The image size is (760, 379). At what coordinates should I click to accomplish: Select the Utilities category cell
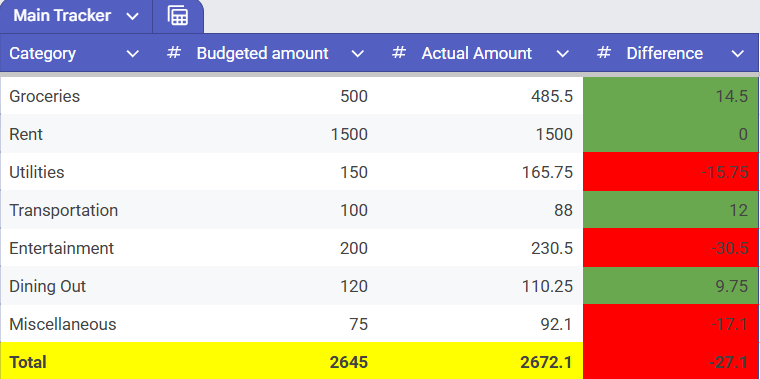[79, 172]
